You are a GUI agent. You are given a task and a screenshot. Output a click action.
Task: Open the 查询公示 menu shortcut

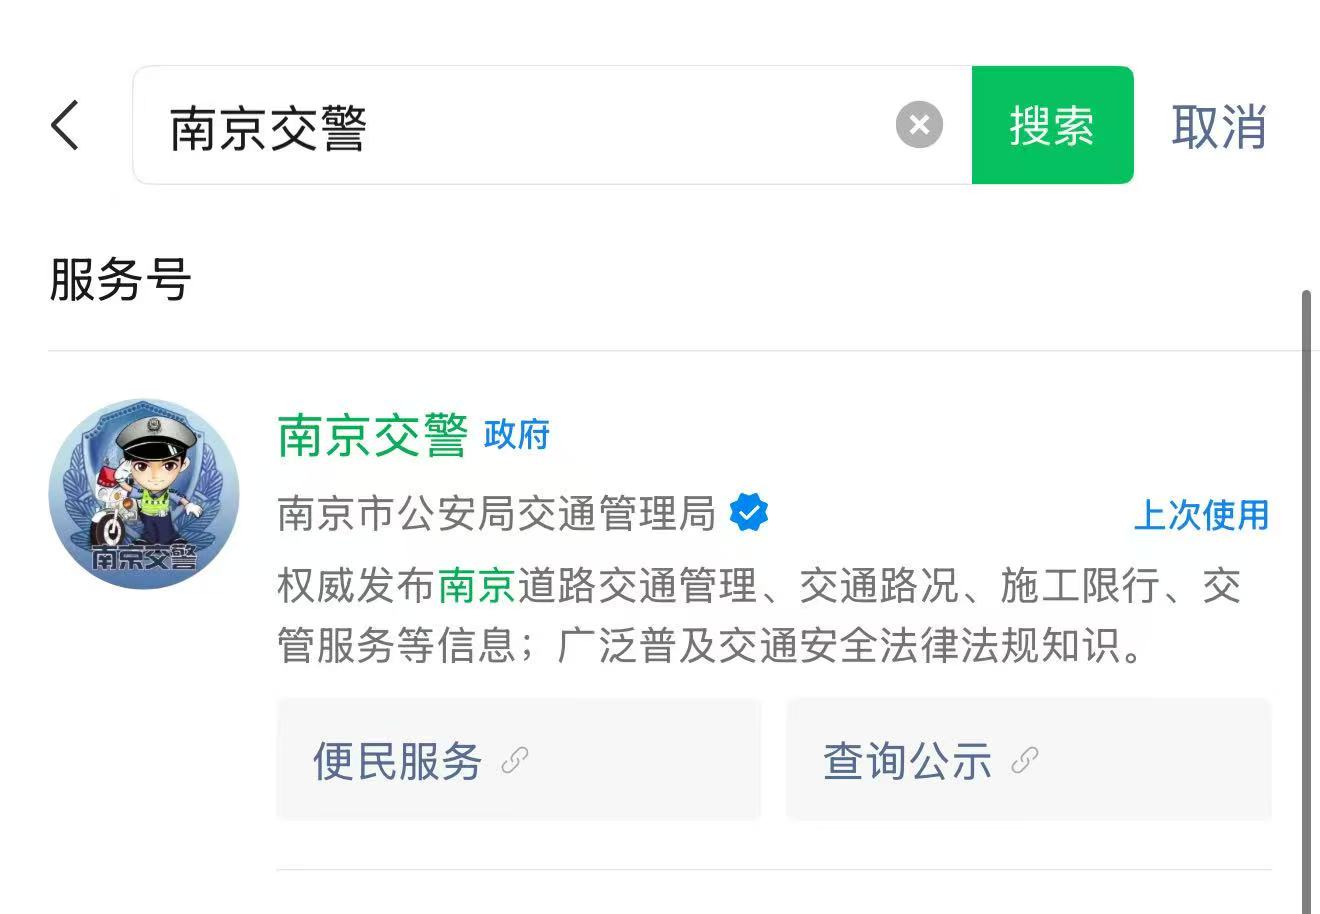pos(1028,760)
